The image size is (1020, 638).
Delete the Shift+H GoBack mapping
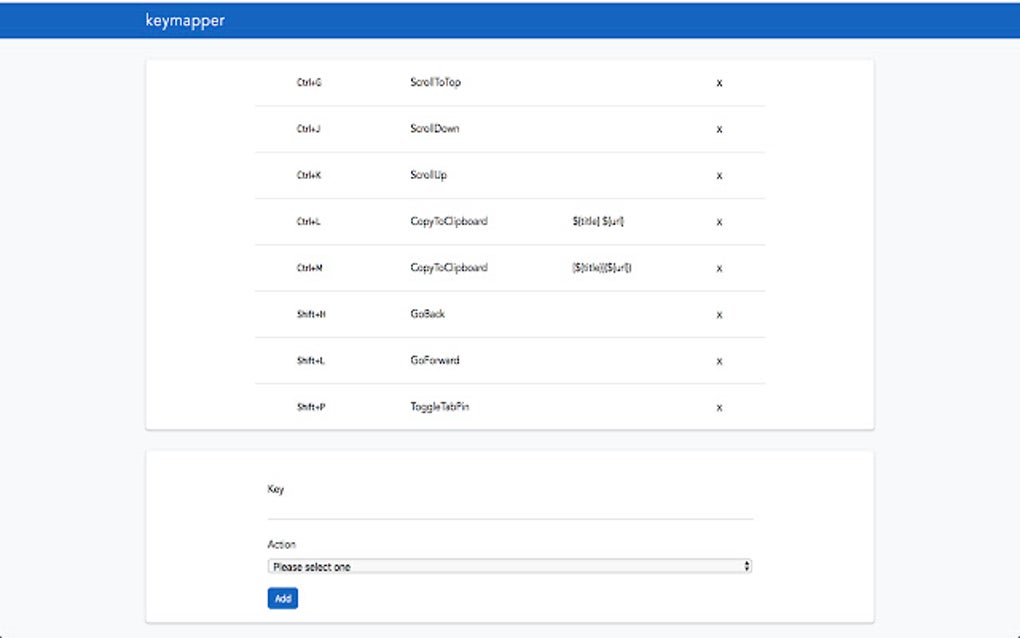coord(718,314)
